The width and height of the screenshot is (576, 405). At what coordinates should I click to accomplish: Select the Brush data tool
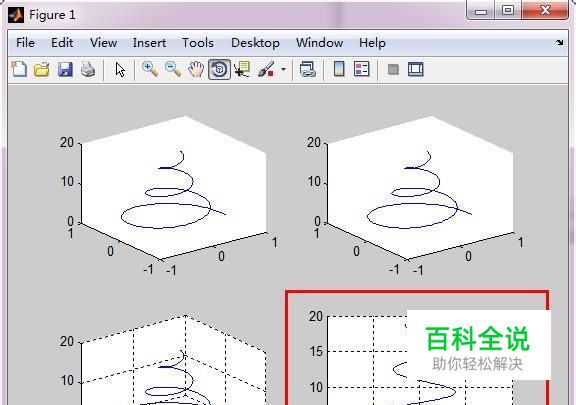coord(266,69)
